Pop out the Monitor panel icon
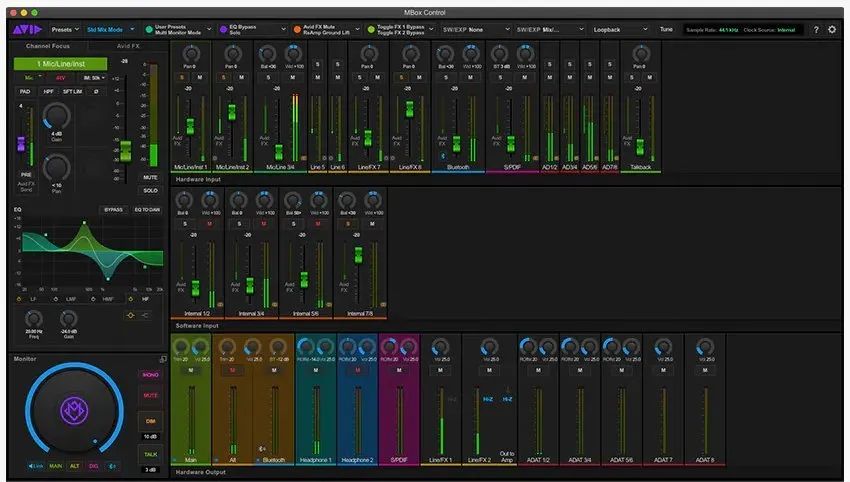The image size is (850, 482). [163, 359]
